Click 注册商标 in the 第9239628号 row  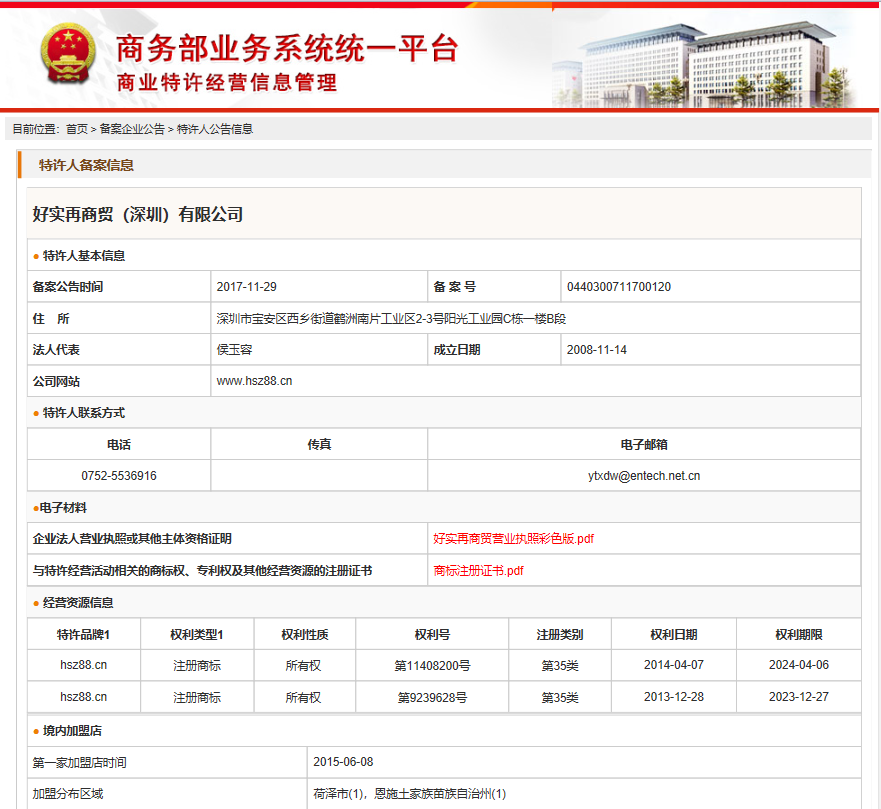pos(197,698)
